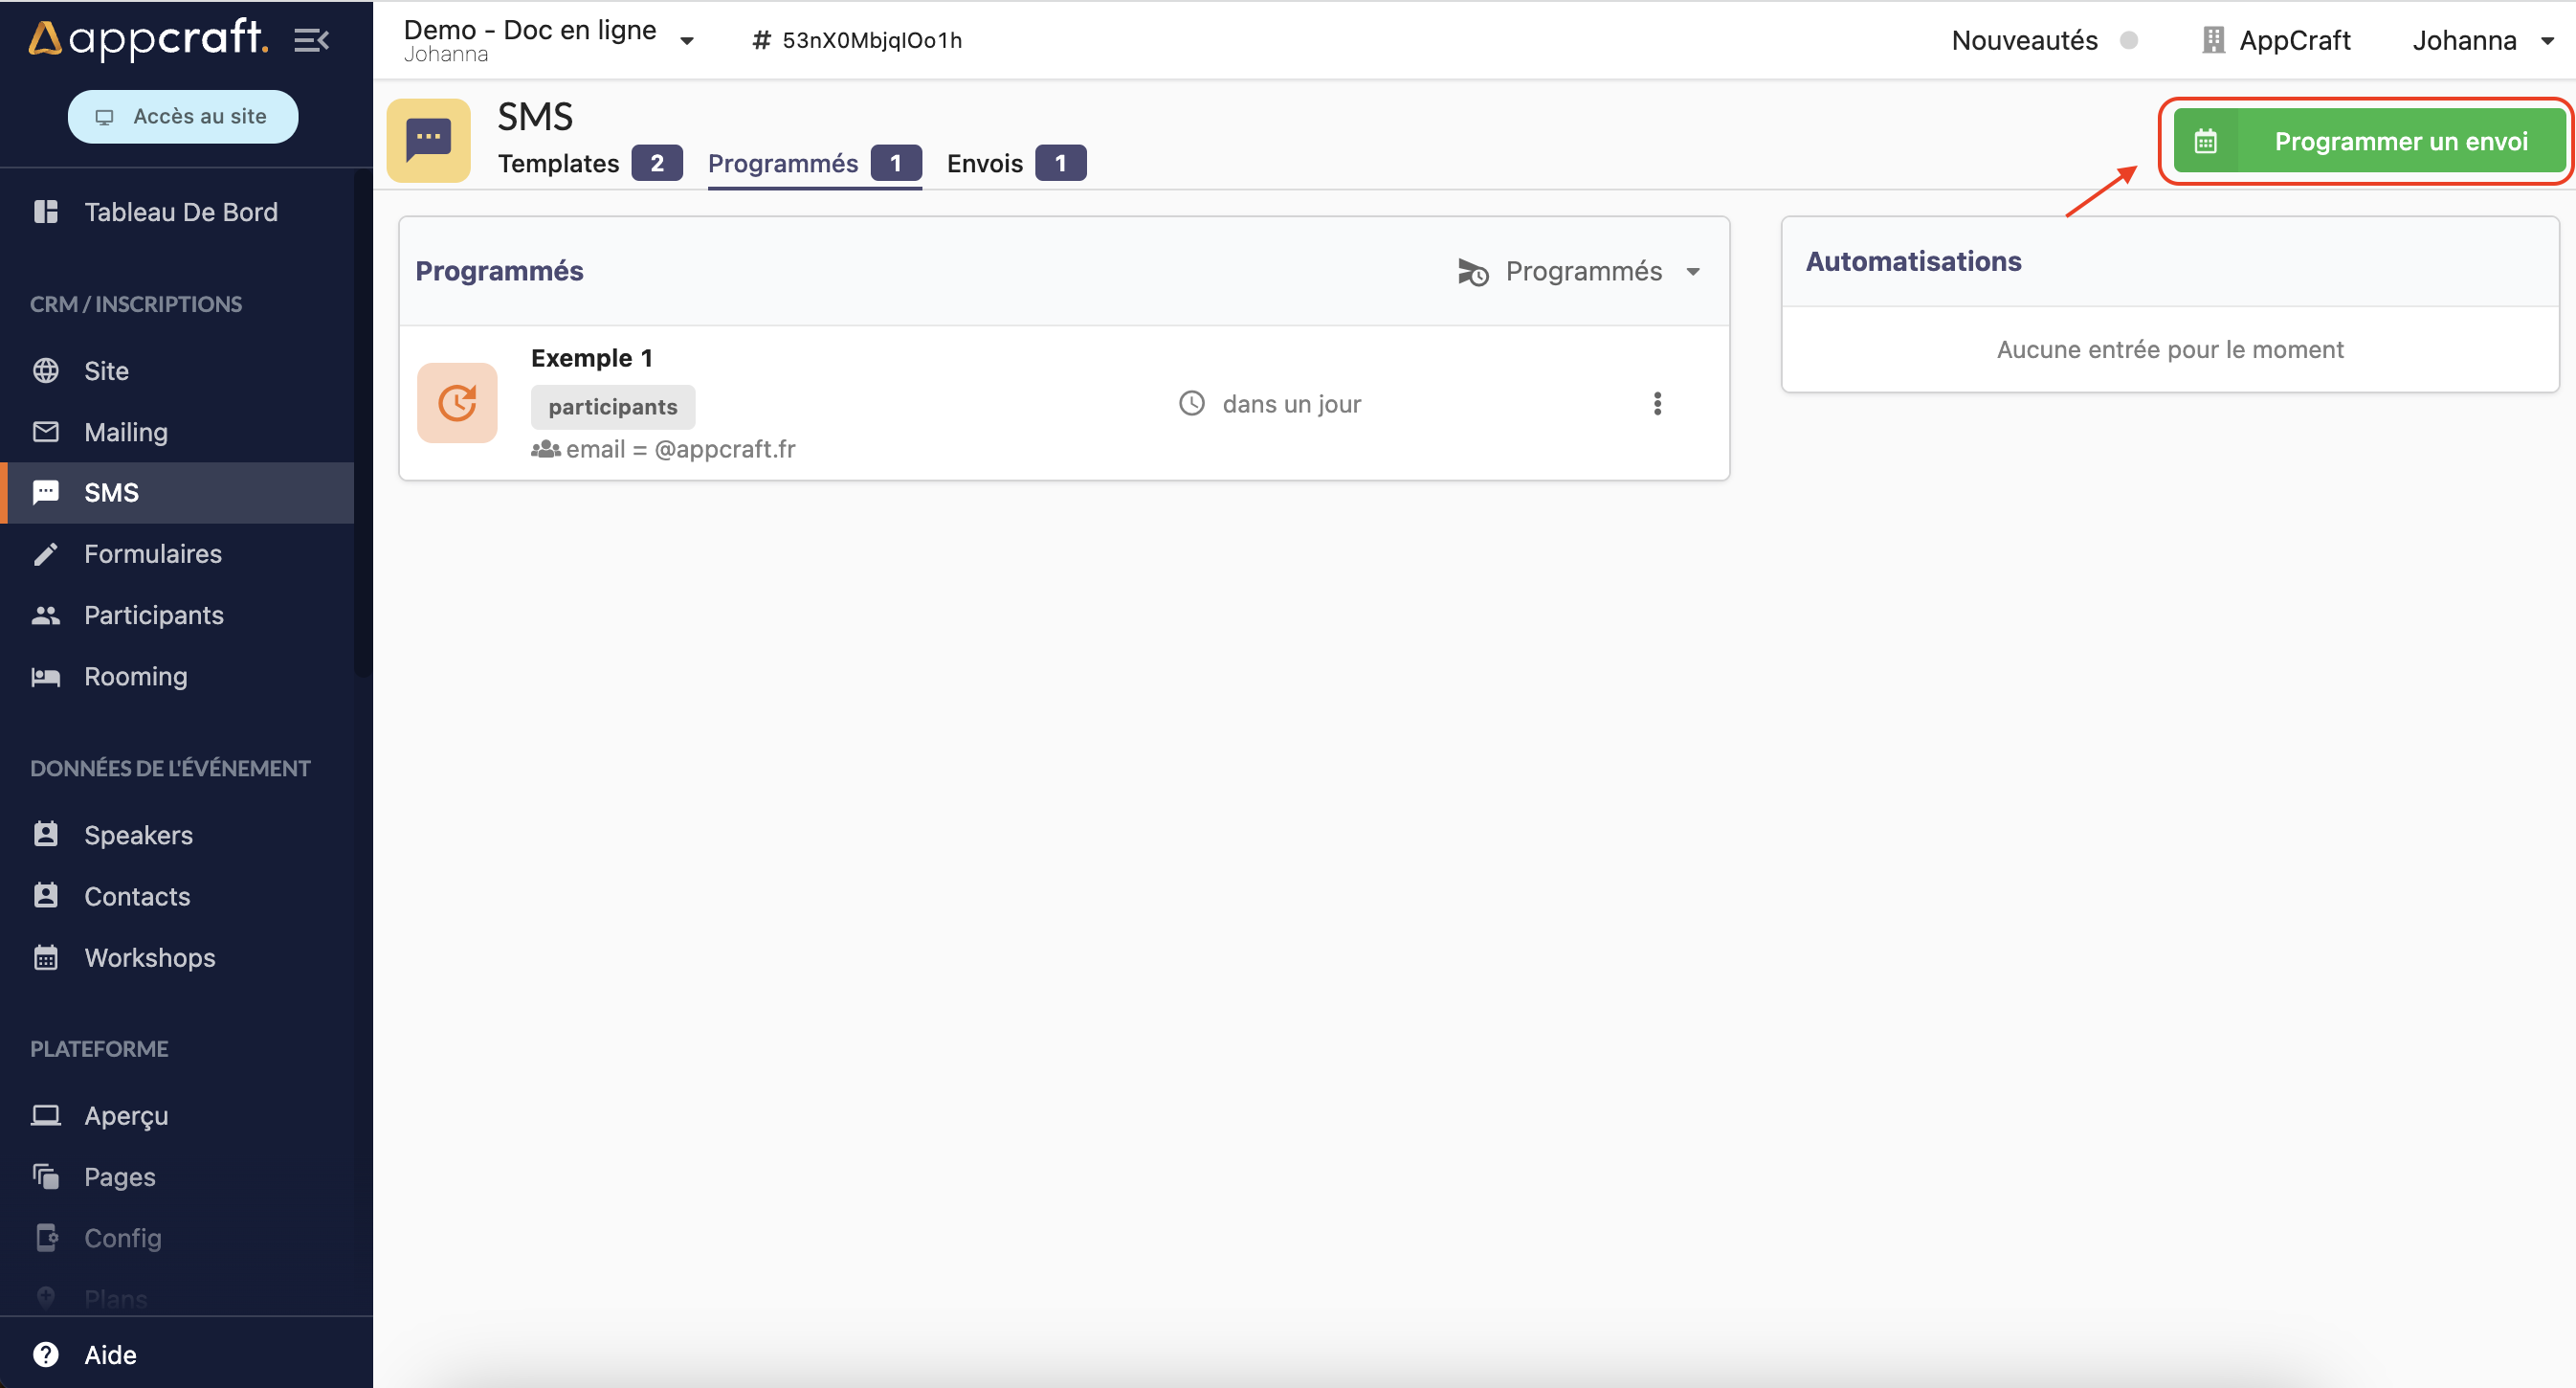This screenshot has width=2576, height=1388.
Task: Click the Aide help icon
Action: point(46,1354)
